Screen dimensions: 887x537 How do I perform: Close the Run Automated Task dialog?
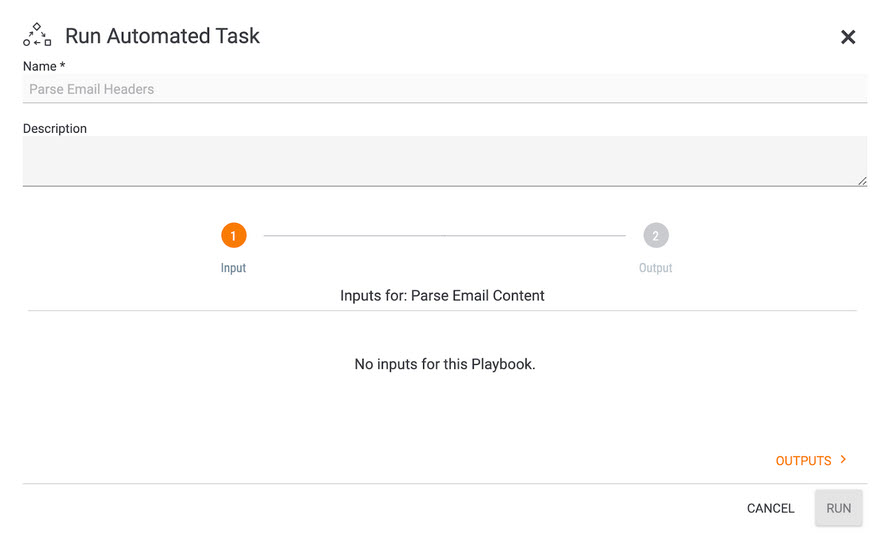click(847, 37)
